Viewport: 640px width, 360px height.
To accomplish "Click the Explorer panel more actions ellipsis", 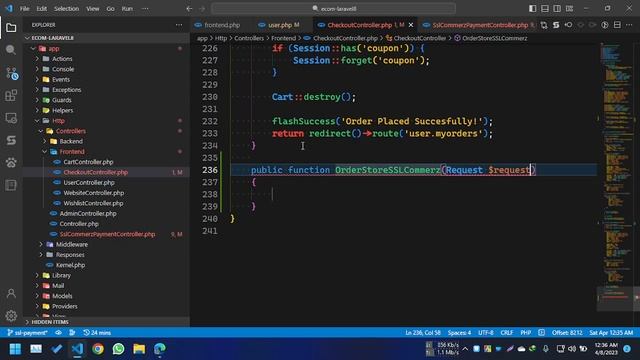I will [x=179, y=25].
